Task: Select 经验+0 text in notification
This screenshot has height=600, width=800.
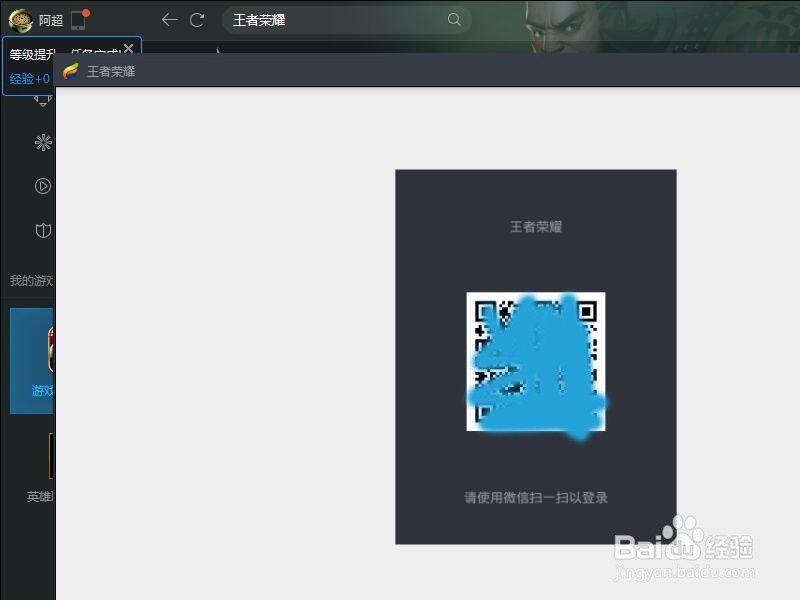Action: pos(30,79)
